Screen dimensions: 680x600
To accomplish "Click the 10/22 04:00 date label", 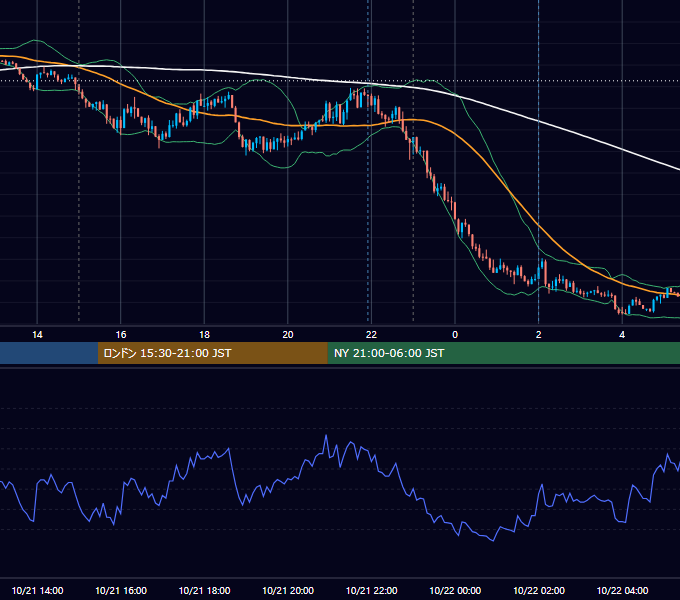I will tap(622, 590).
